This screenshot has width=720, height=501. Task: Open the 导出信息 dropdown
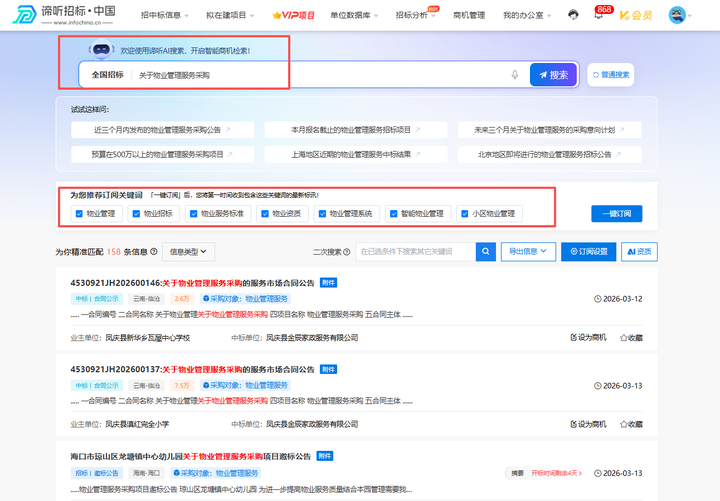pyautogui.click(x=528, y=252)
